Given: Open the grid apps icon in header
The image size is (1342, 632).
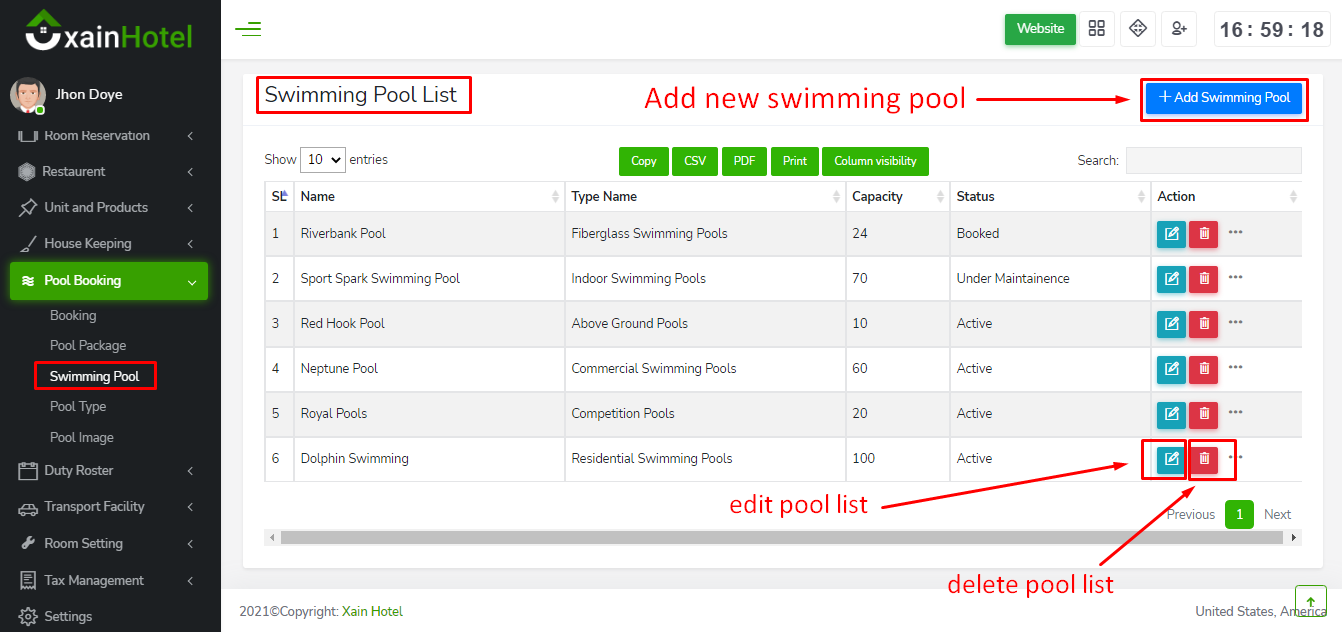Looking at the screenshot, I should 1097,29.
